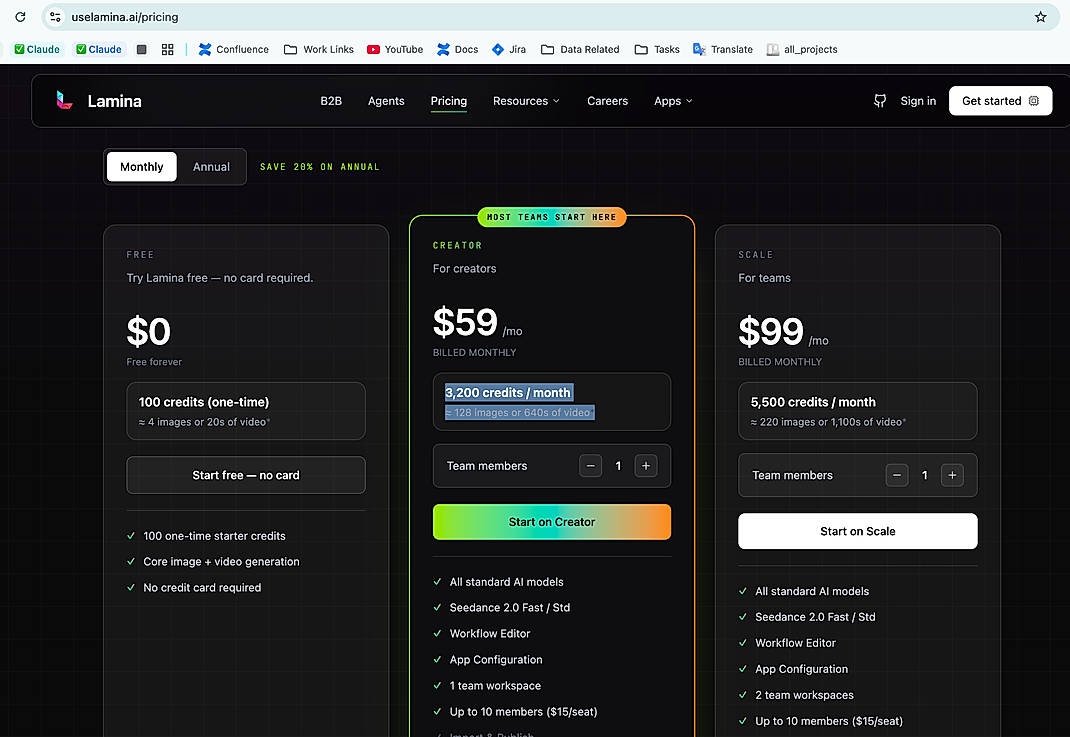
Task: Click the $0 Free price
Action: [x=148, y=332]
